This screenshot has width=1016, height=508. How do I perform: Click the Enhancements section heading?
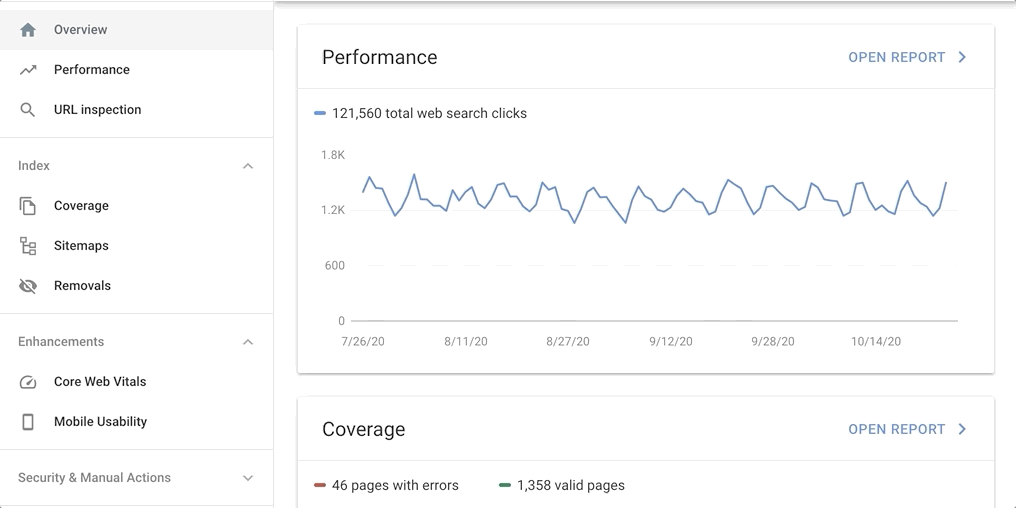61,341
